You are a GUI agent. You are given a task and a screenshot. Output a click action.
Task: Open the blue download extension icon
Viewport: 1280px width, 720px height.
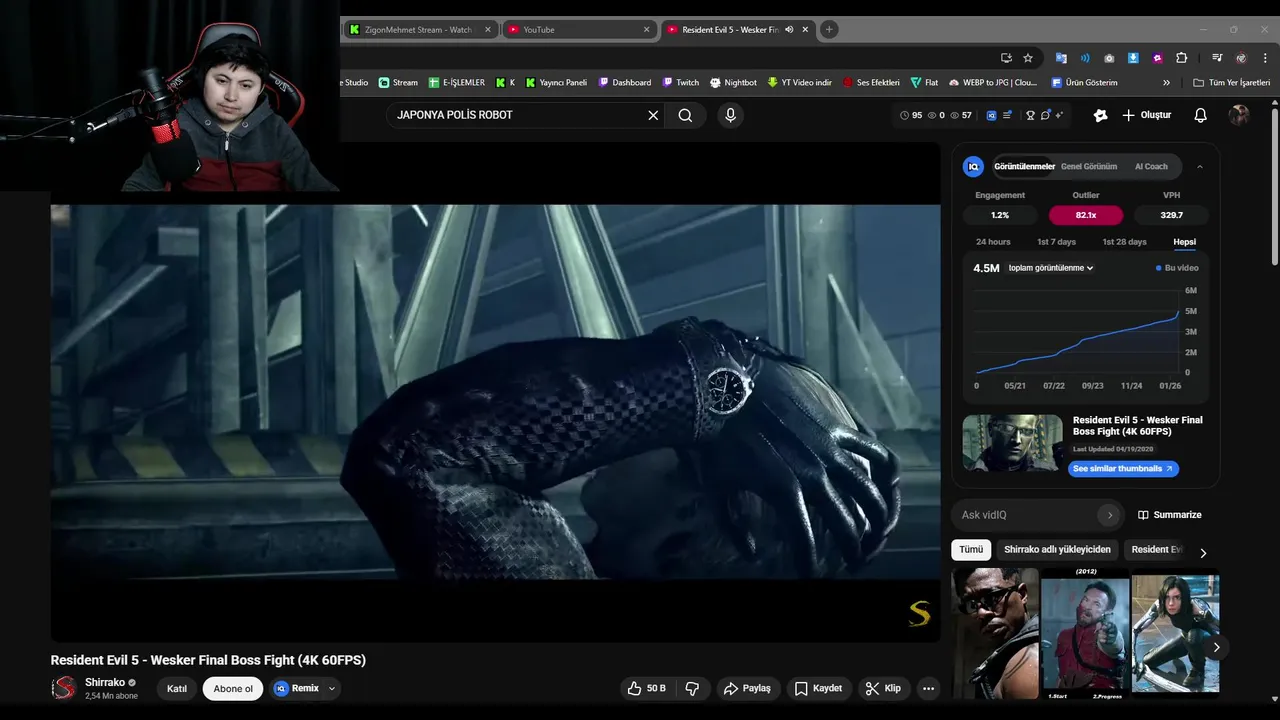[1133, 58]
